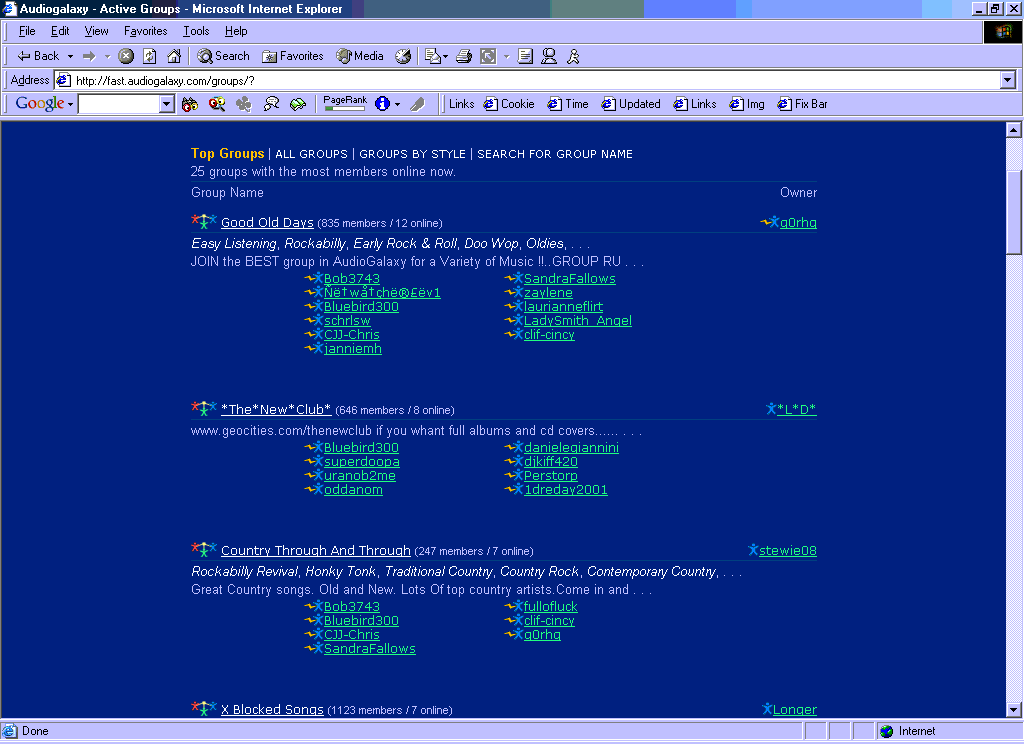Screen dimensions: 1024x744
Task: Open the Favorites pane from toolbar
Action: tap(293, 56)
